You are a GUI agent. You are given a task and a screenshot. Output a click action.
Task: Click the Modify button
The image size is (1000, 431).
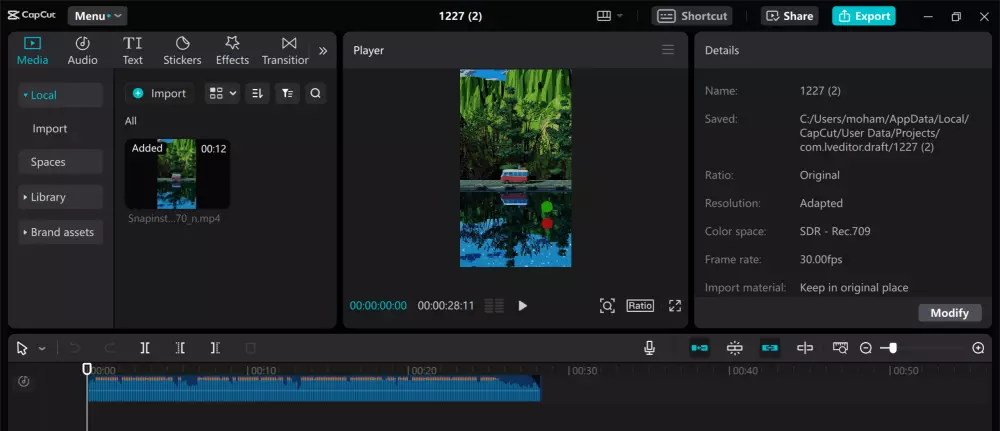[x=950, y=312]
